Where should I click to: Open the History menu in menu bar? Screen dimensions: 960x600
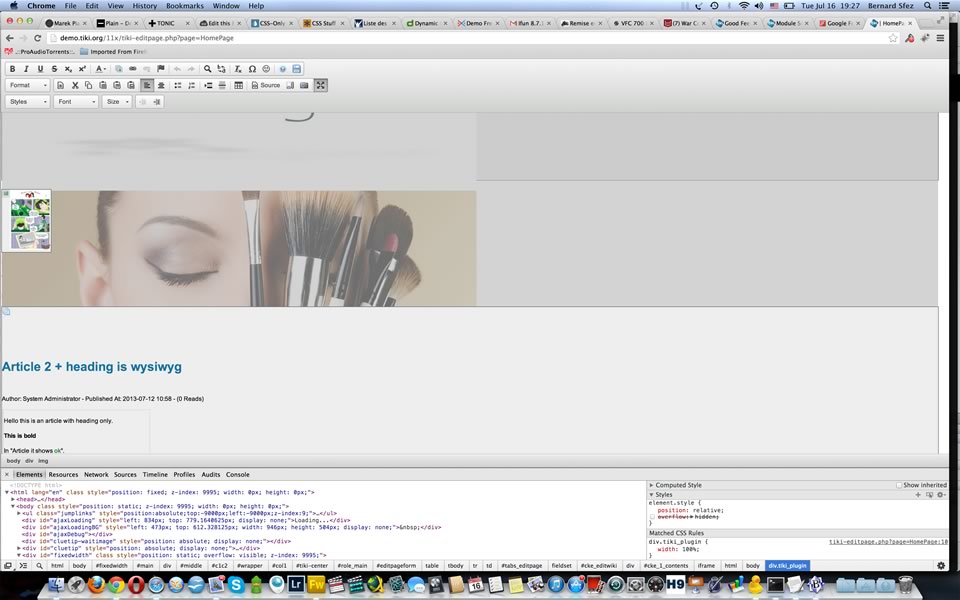(x=144, y=6)
